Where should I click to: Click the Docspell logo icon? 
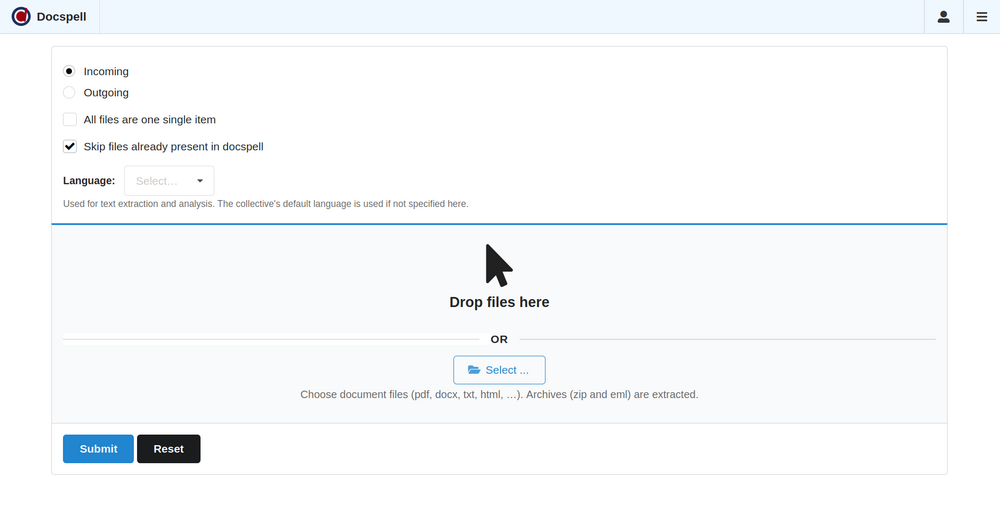click(x=21, y=17)
